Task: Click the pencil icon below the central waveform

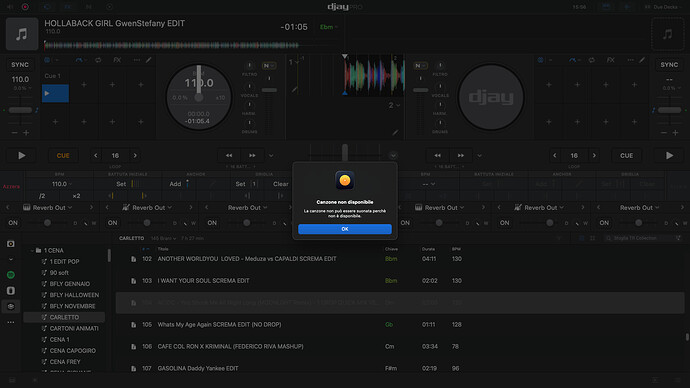Action: pos(395,132)
